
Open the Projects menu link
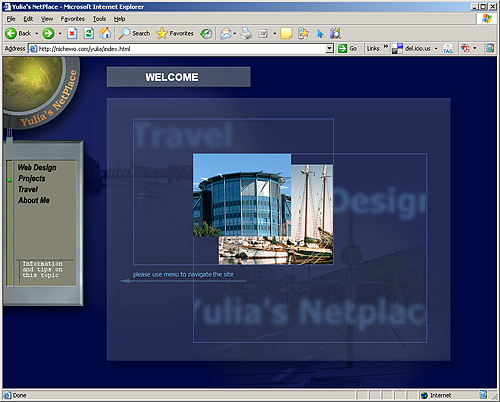point(32,178)
